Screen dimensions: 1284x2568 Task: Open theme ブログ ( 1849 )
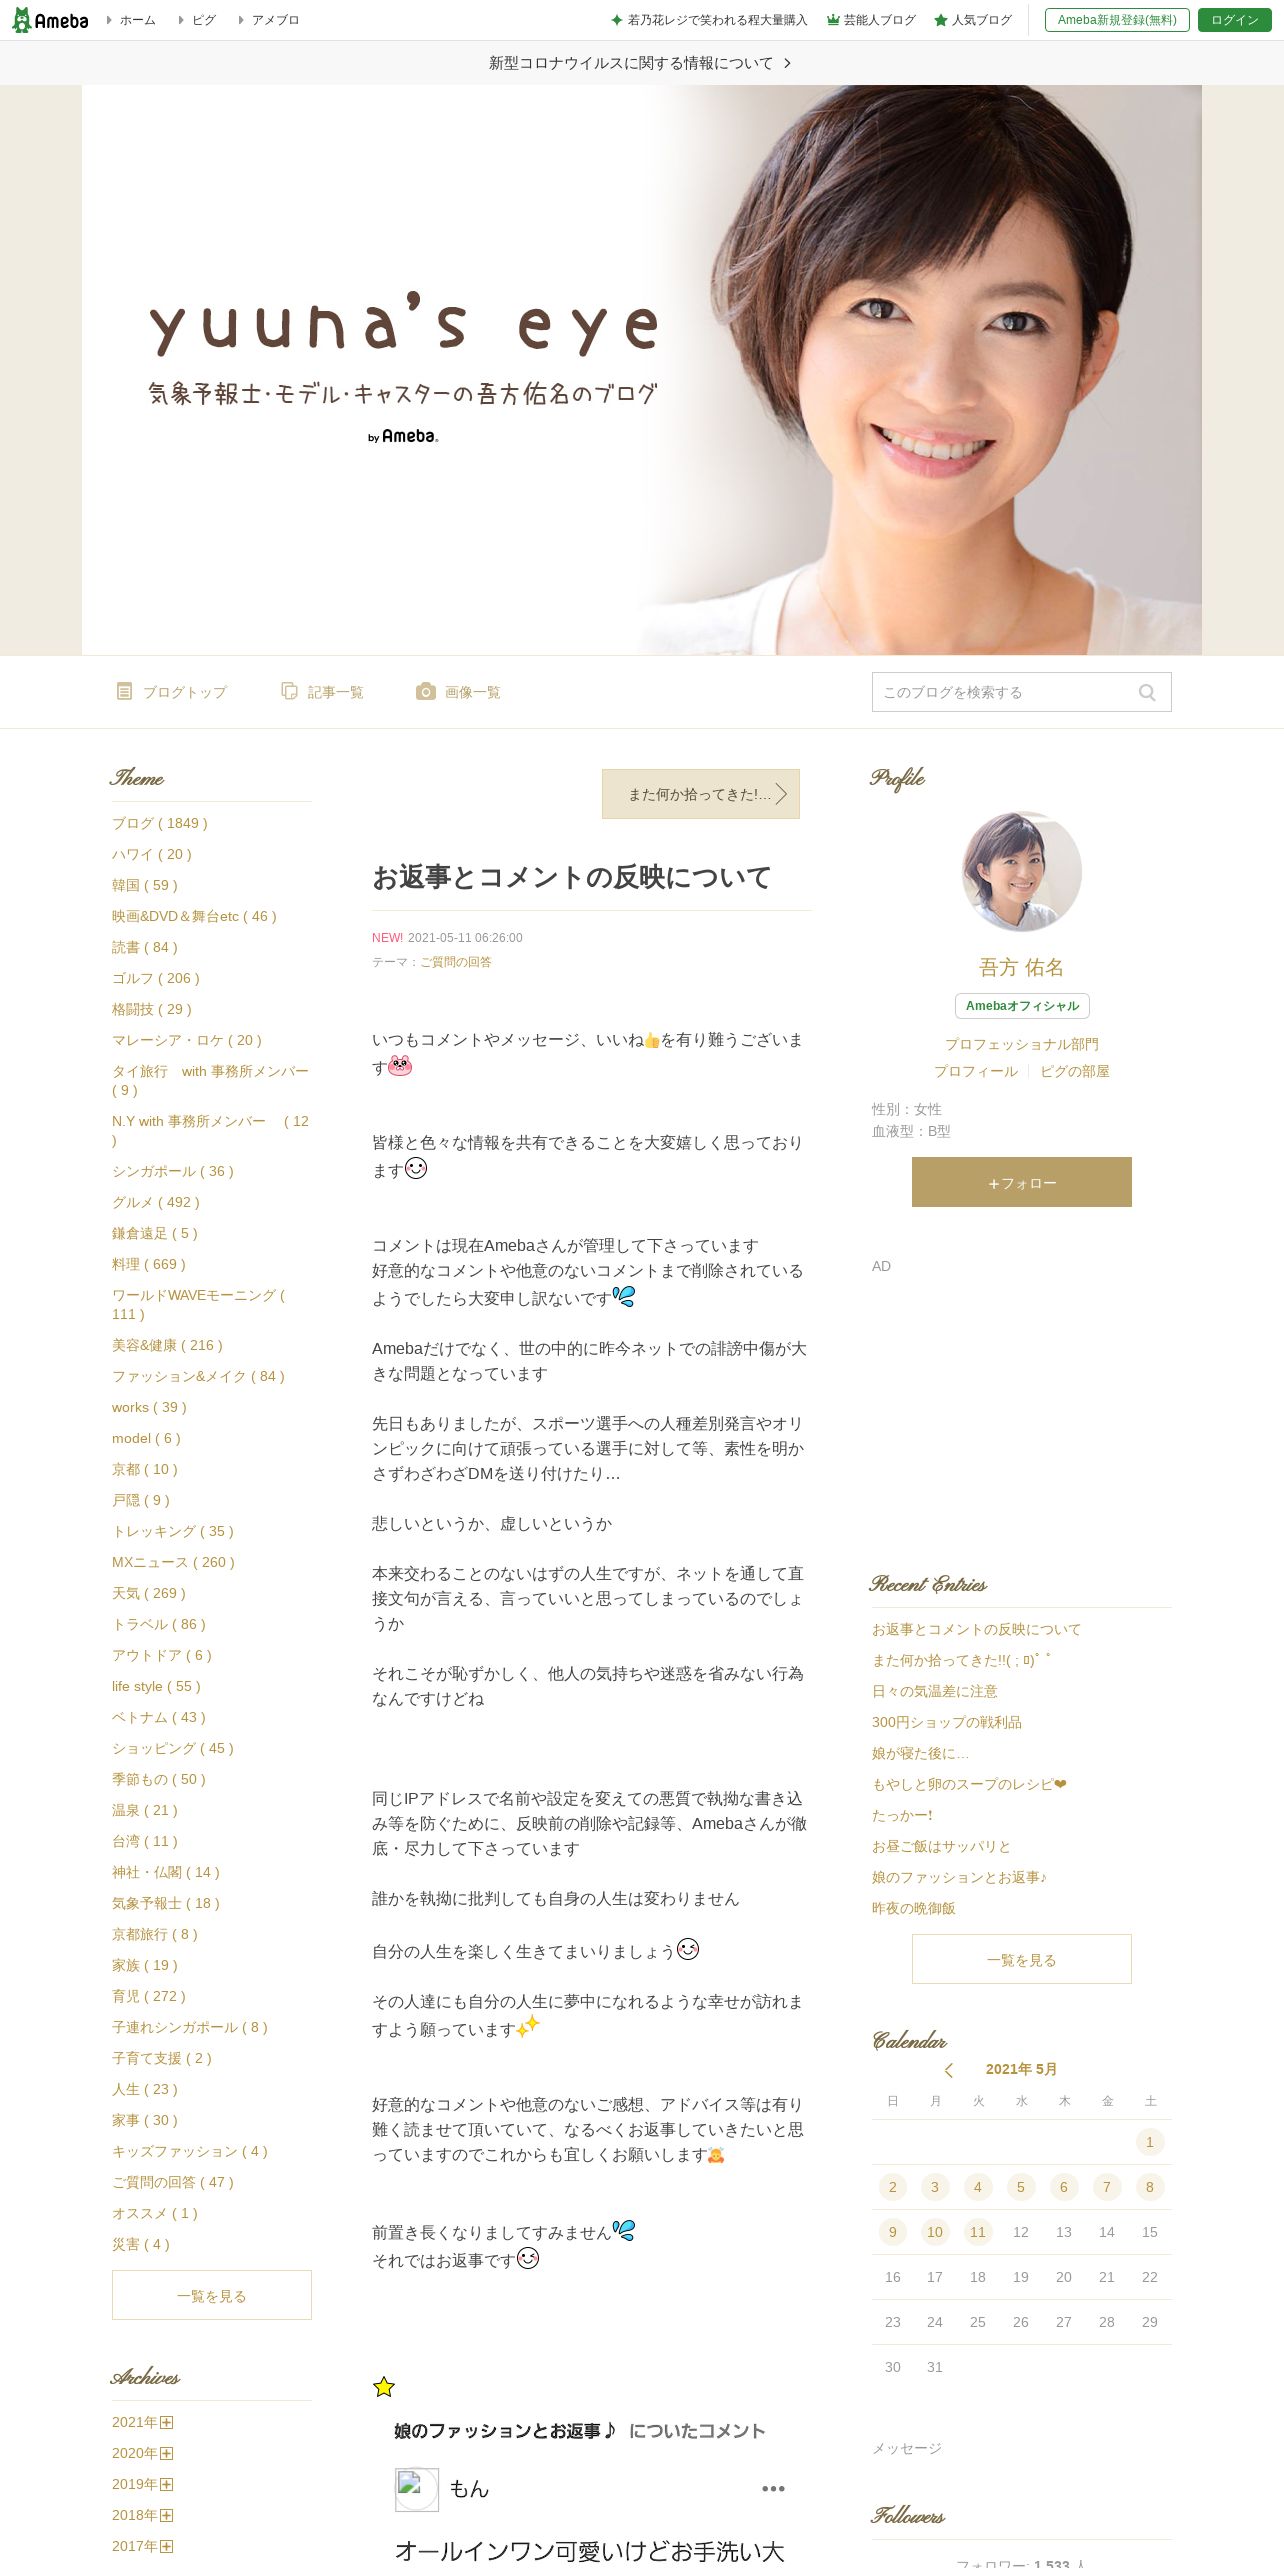click(160, 823)
